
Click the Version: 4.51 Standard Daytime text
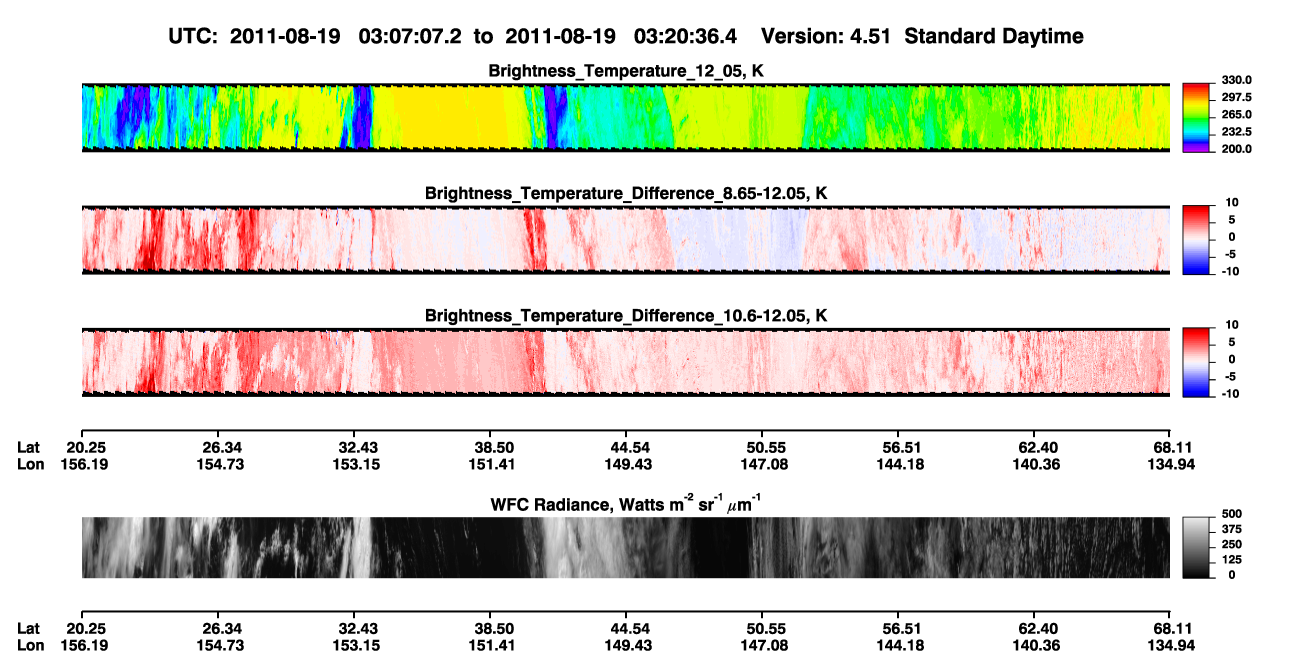click(x=922, y=36)
